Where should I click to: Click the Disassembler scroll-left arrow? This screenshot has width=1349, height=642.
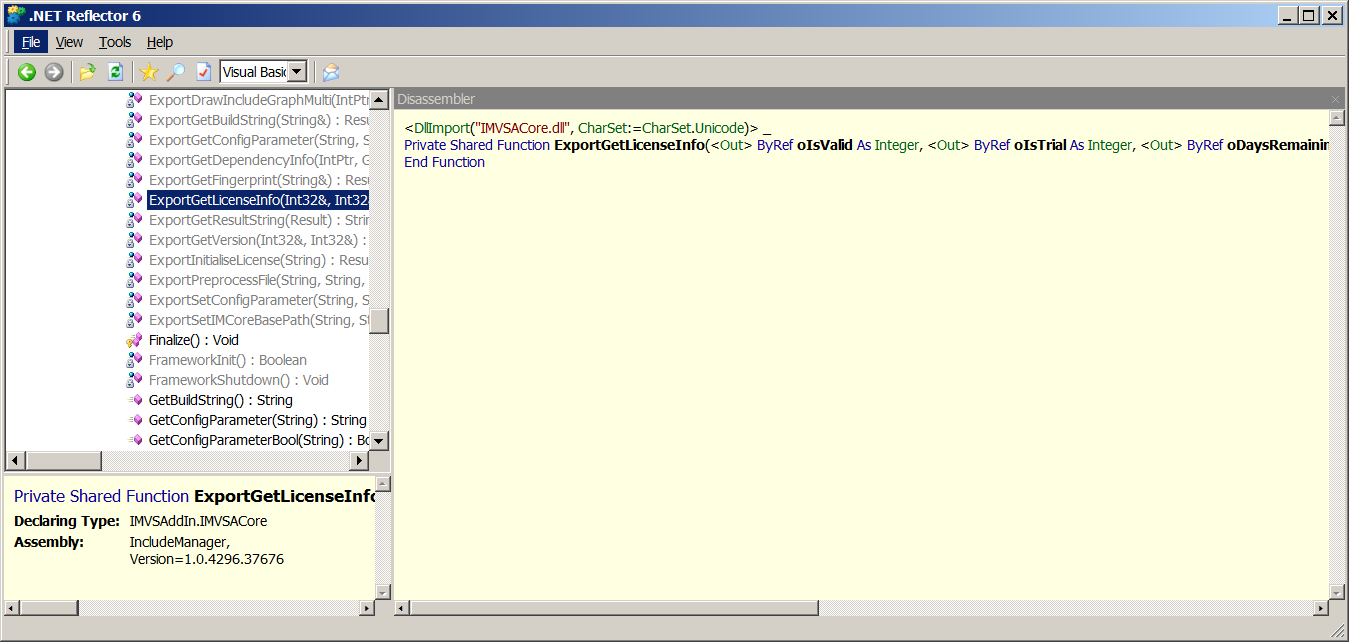coord(402,608)
